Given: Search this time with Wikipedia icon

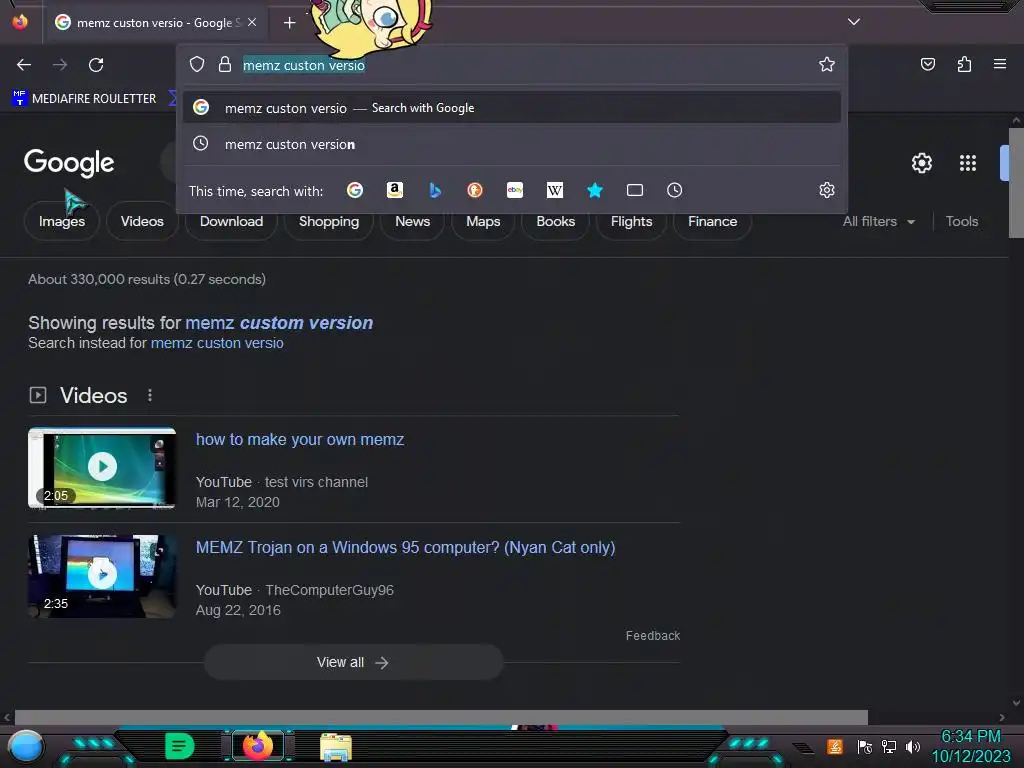Looking at the screenshot, I should pos(554,190).
